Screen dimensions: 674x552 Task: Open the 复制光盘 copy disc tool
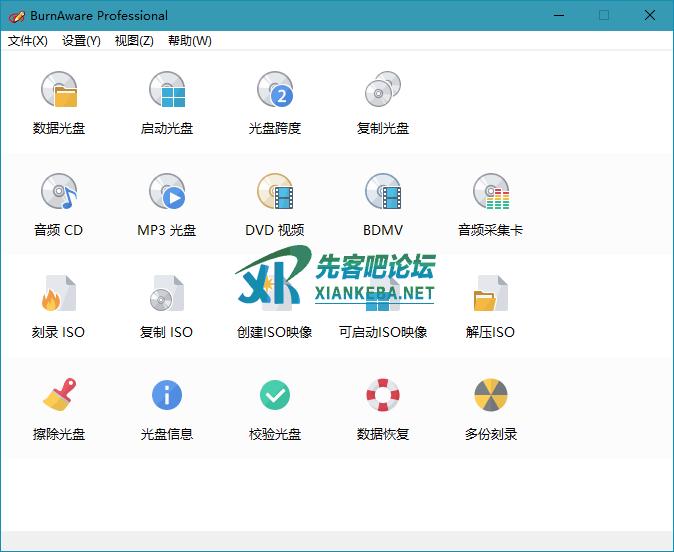click(x=383, y=92)
